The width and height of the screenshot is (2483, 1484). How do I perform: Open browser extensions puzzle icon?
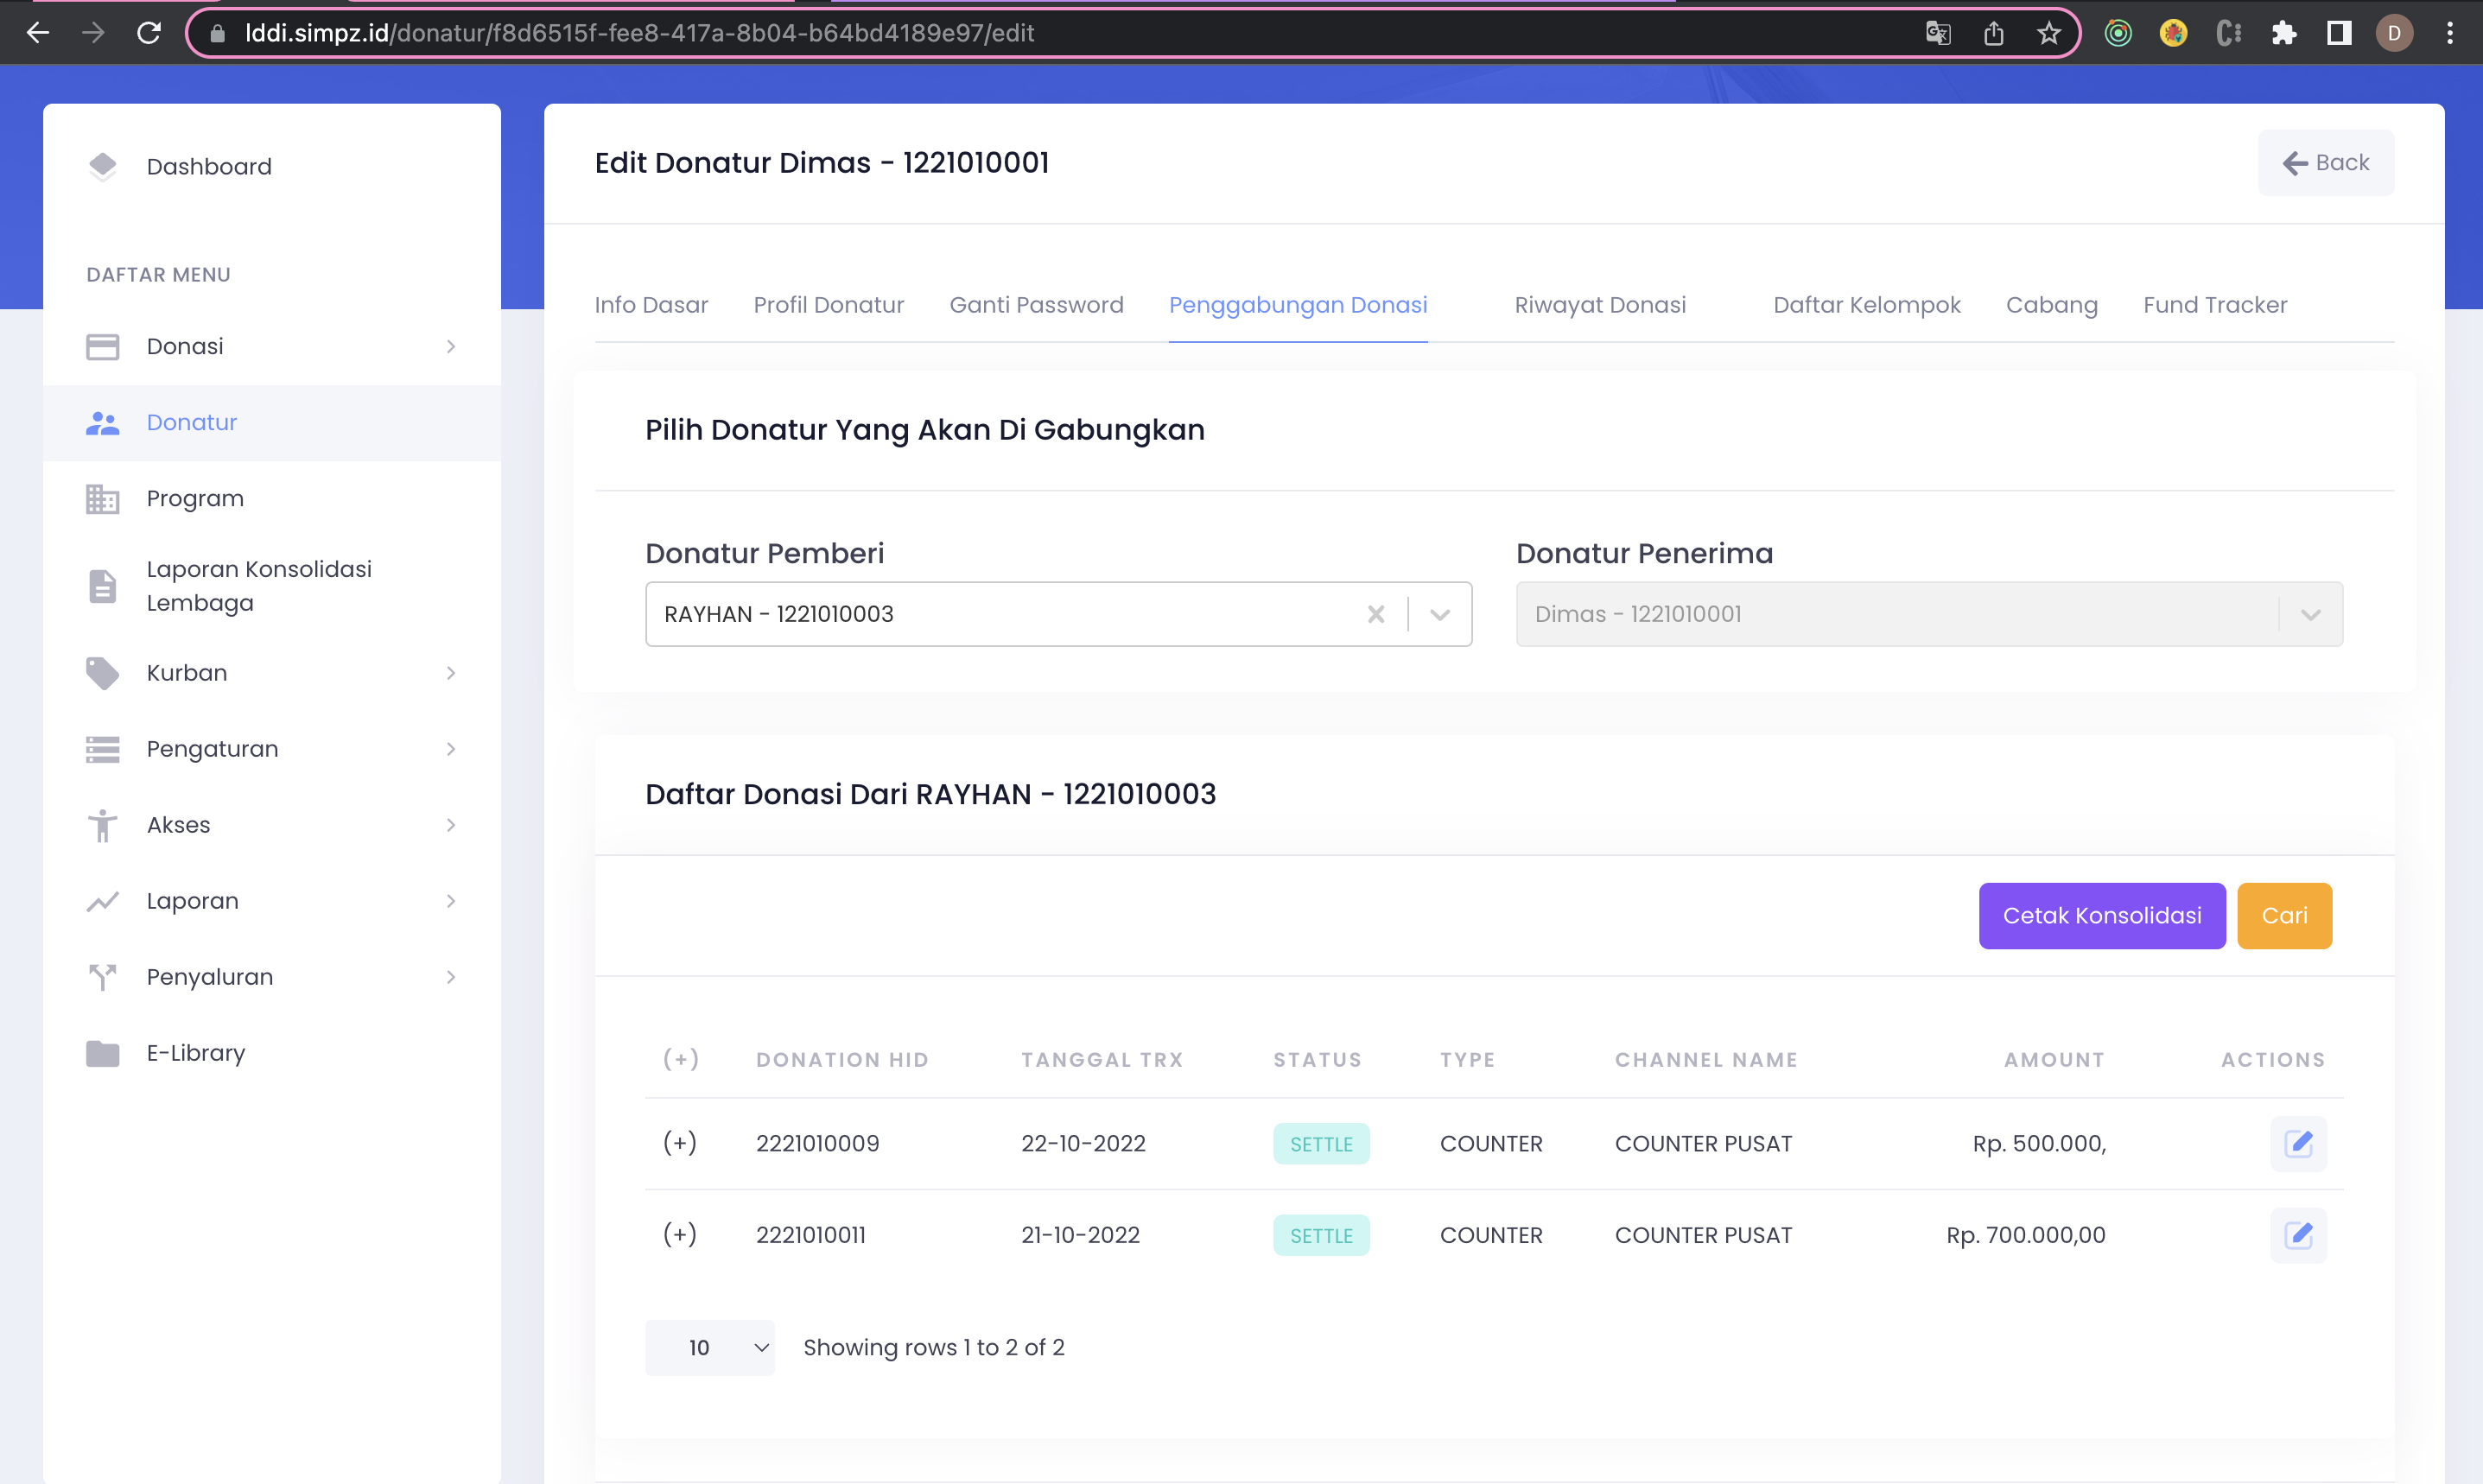[2283, 33]
